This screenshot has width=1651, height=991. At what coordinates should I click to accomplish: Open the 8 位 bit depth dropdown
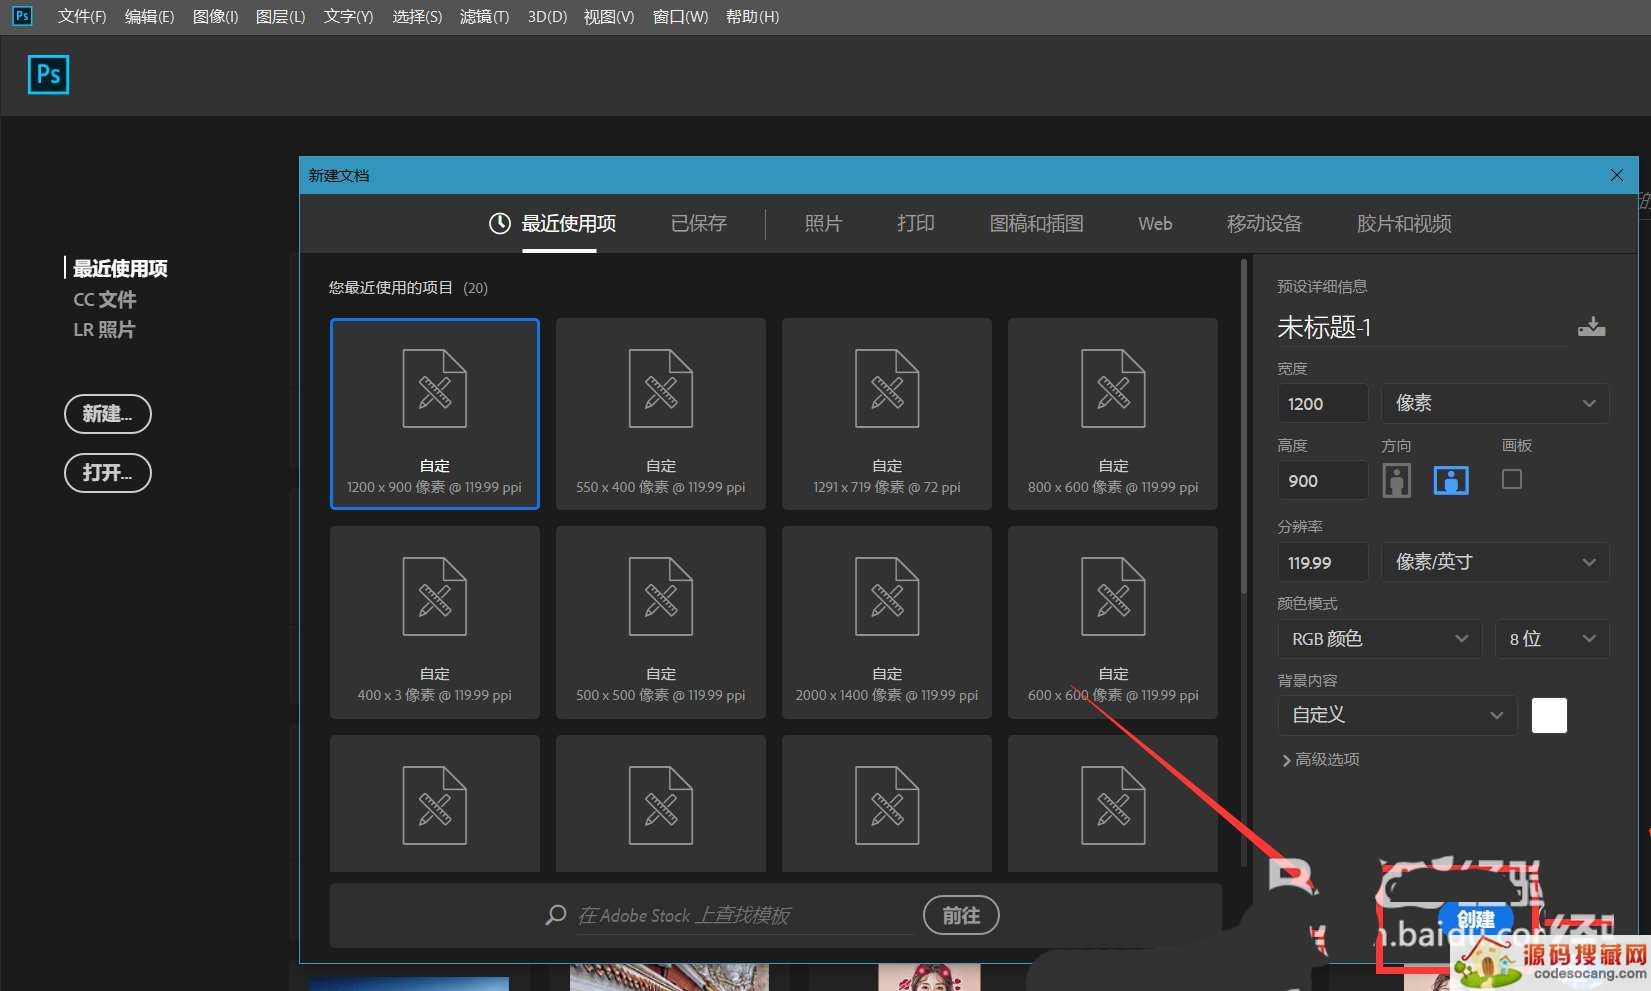pyautogui.click(x=1552, y=639)
